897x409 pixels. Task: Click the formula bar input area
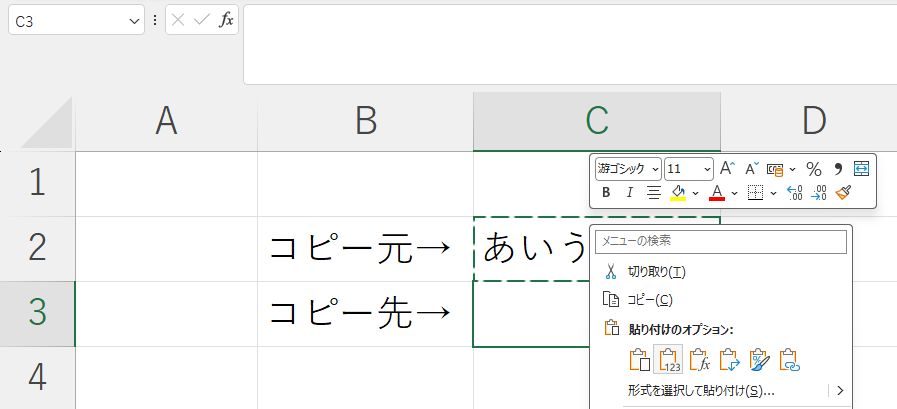point(570,45)
